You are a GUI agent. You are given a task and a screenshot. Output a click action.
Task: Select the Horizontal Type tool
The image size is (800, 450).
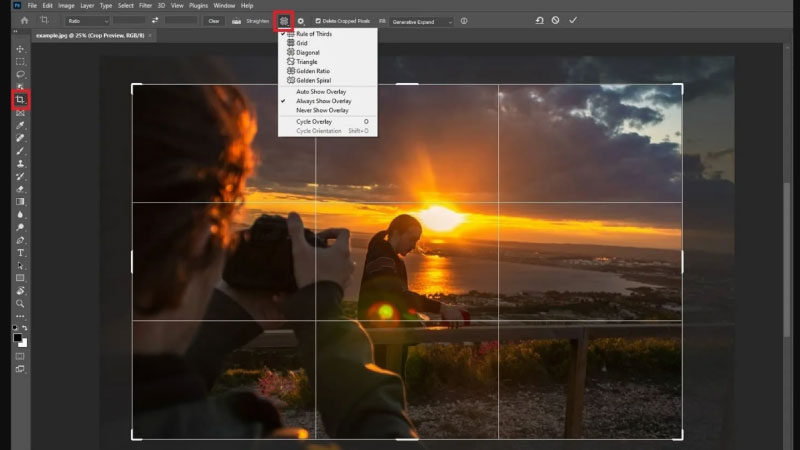(x=20, y=253)
